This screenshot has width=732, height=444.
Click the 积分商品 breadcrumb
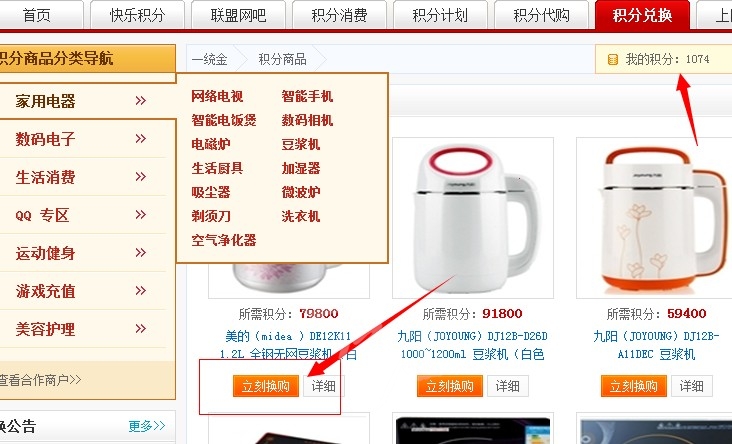tap(282, 59)
